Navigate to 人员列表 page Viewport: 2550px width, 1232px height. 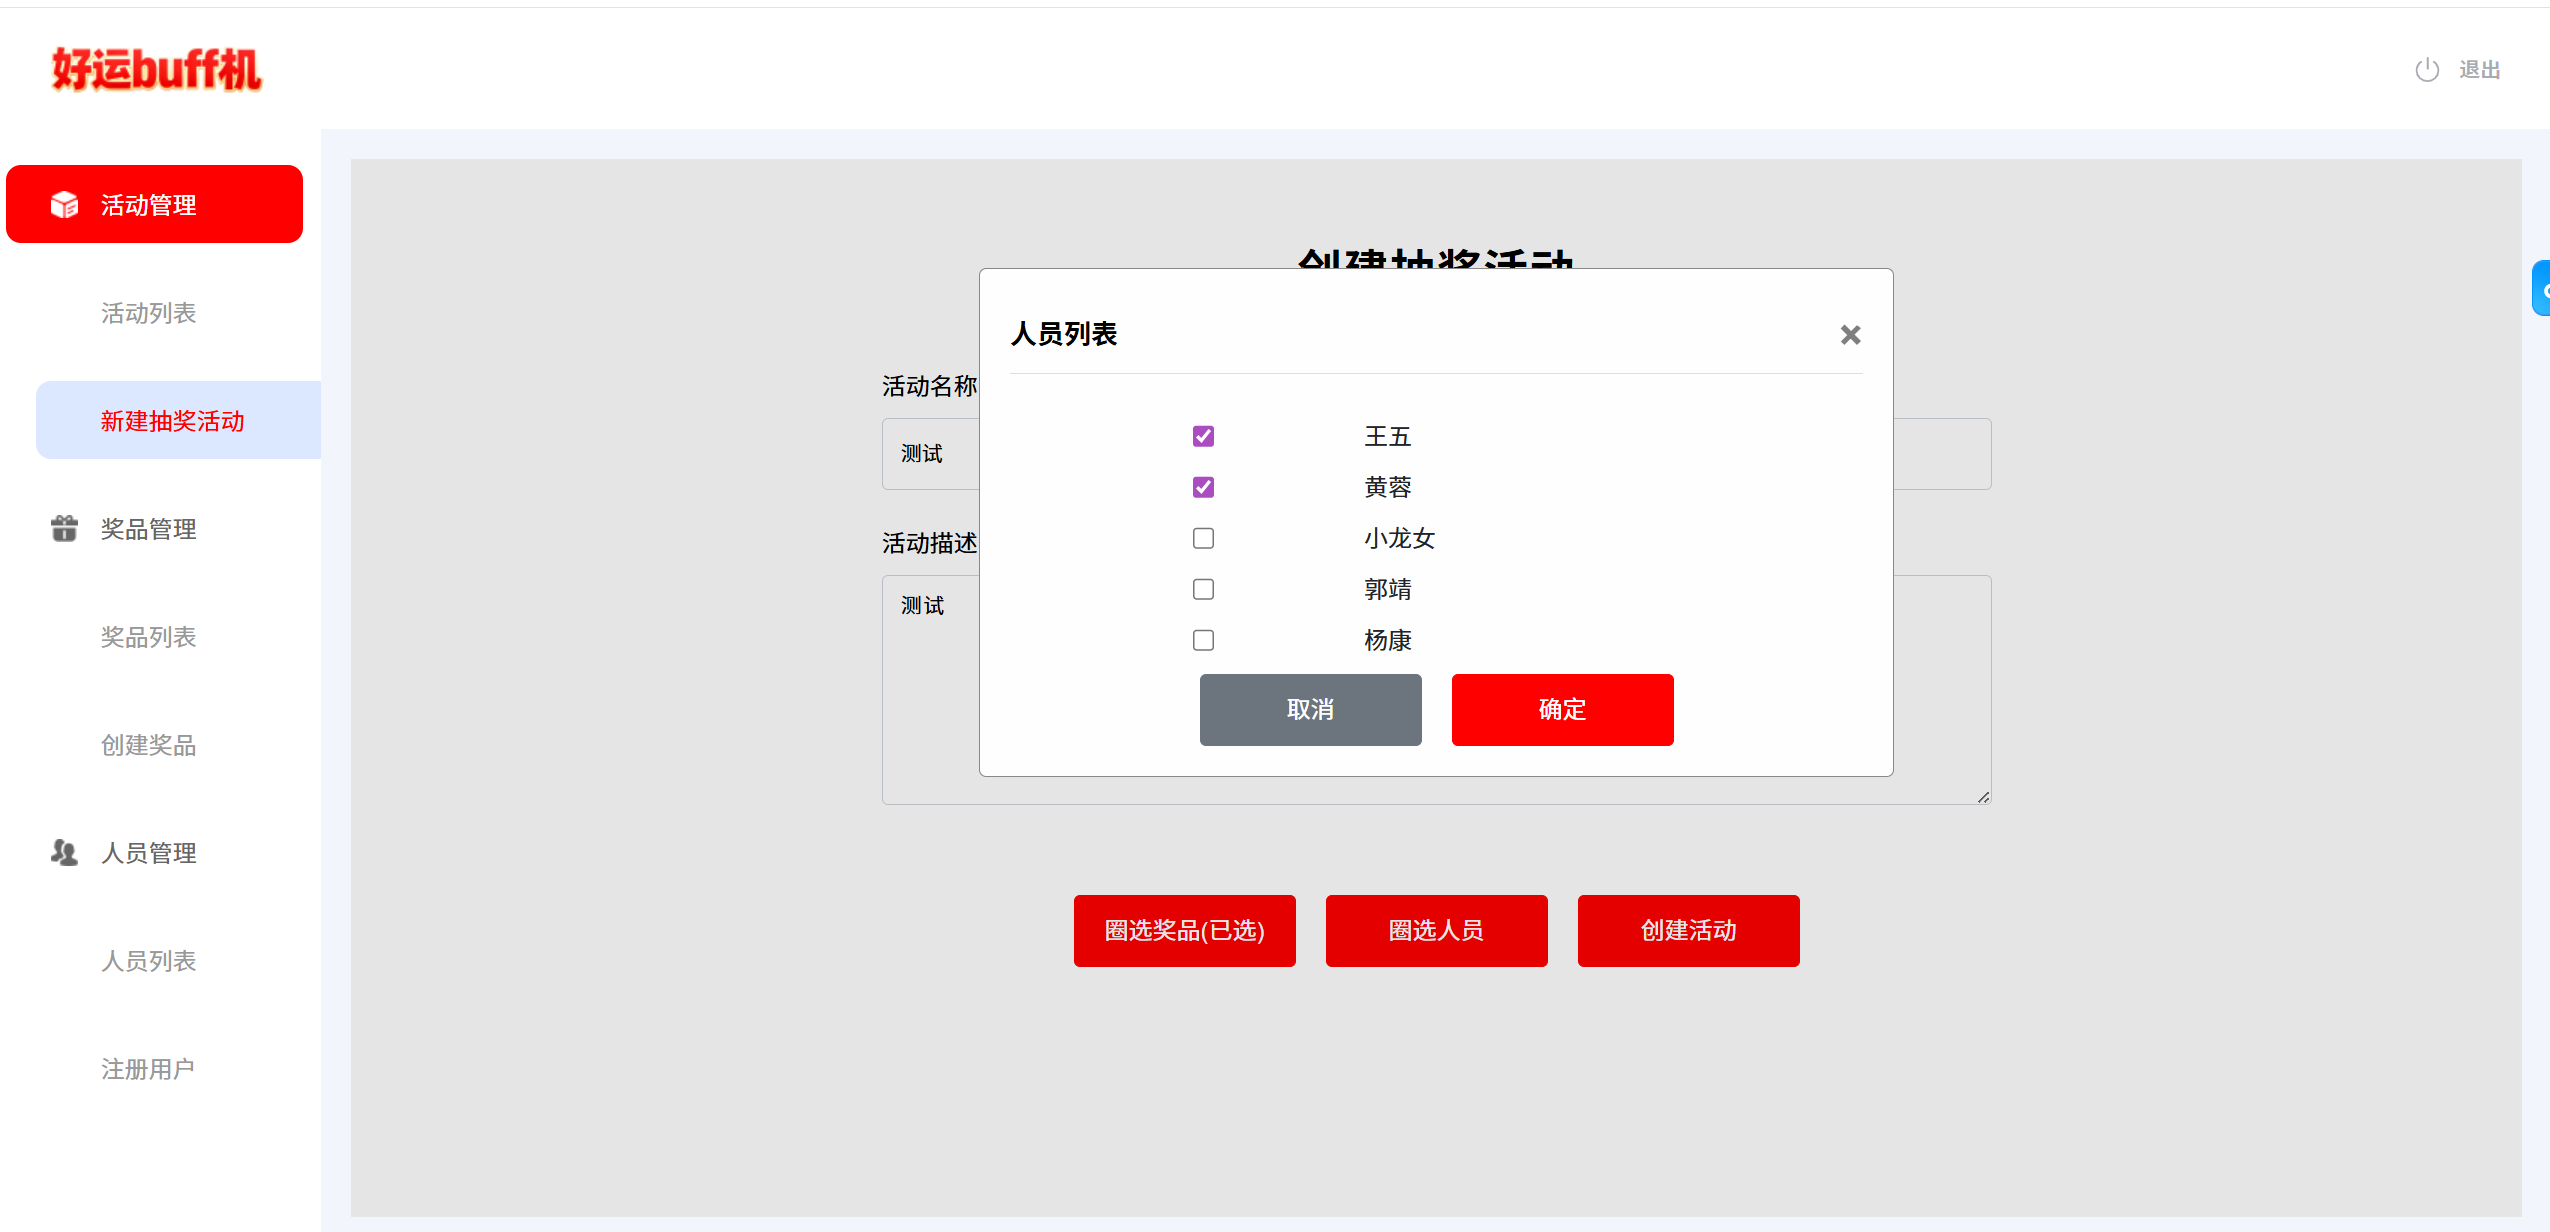(148, 961)
